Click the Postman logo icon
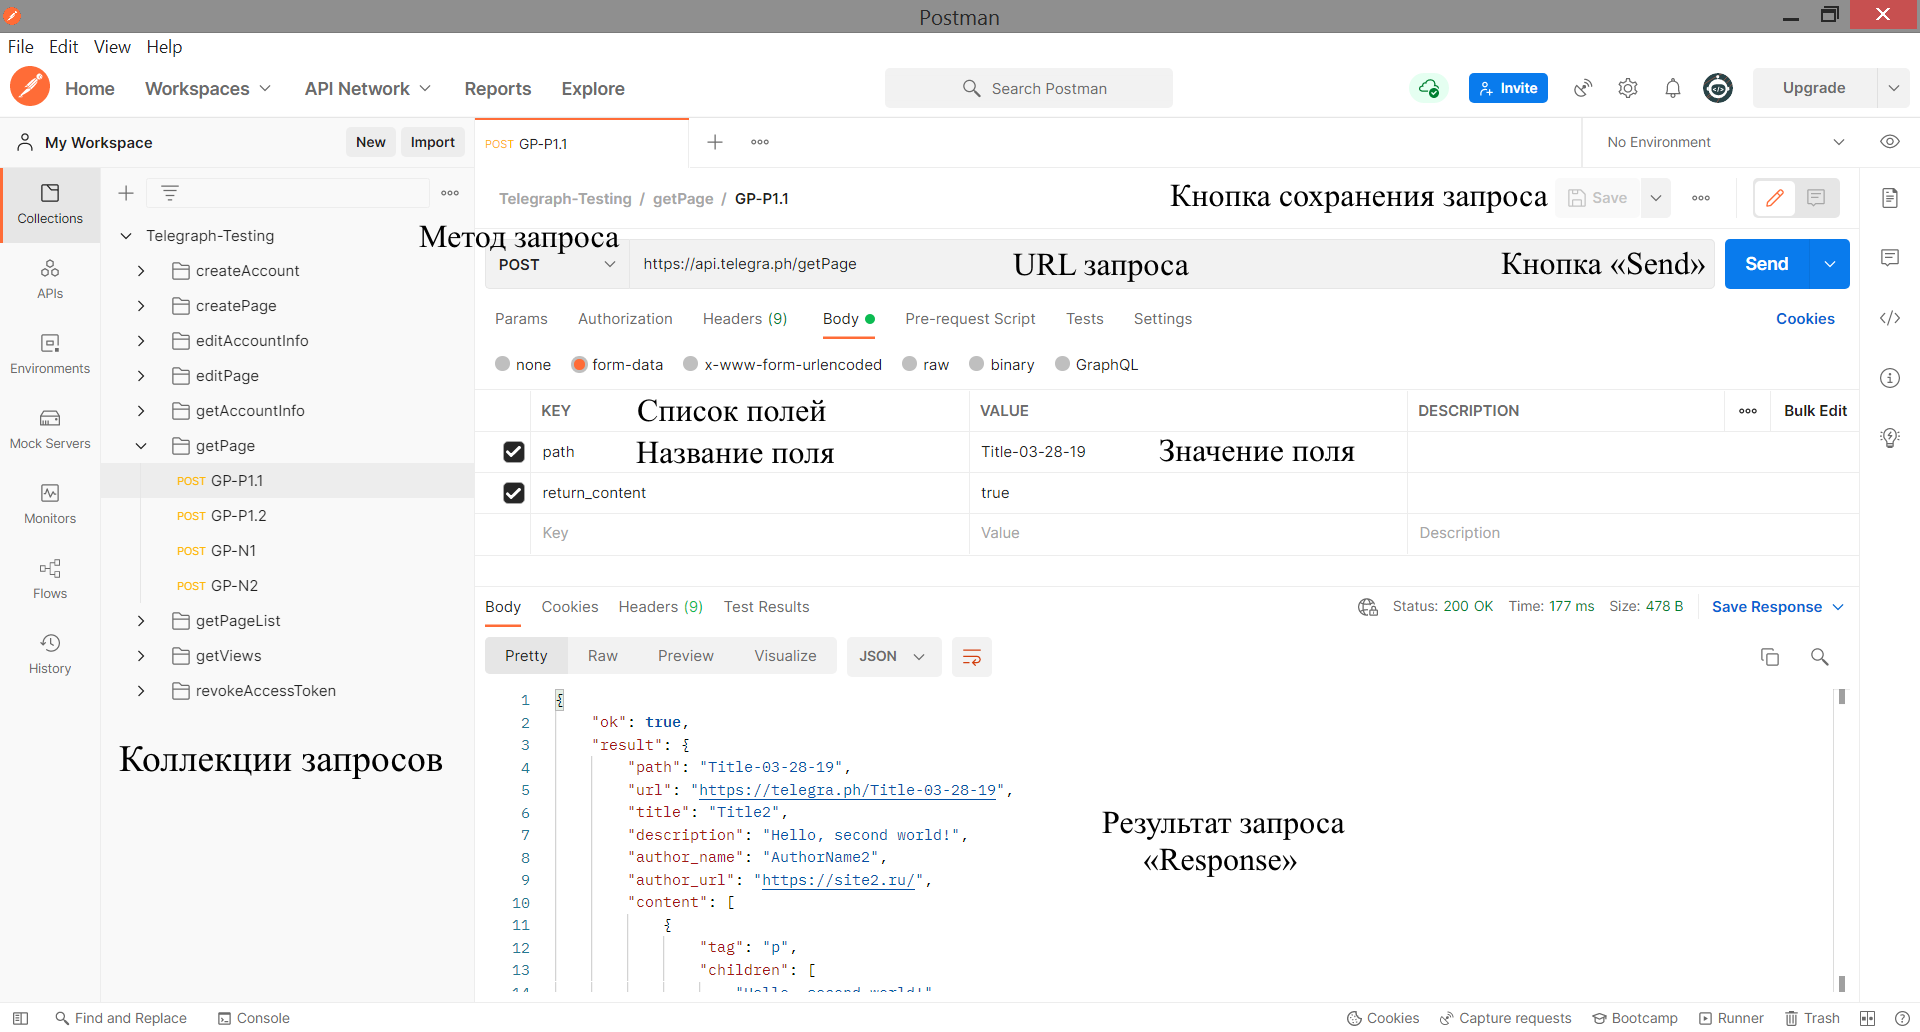Viewport: 1920px width, 1032px height. [30, 87]
